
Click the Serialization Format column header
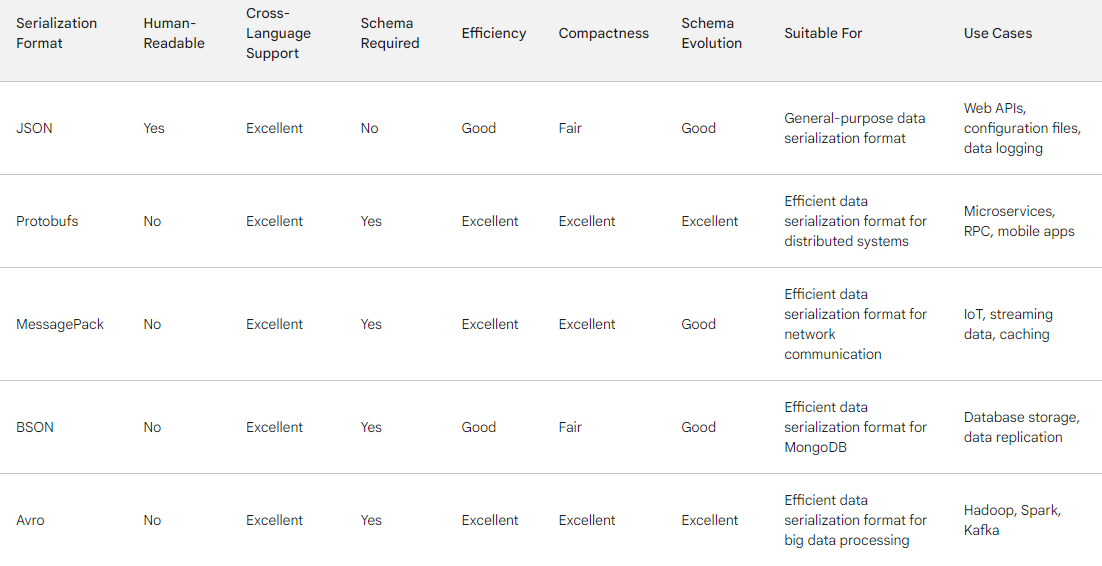coord(56,33)
